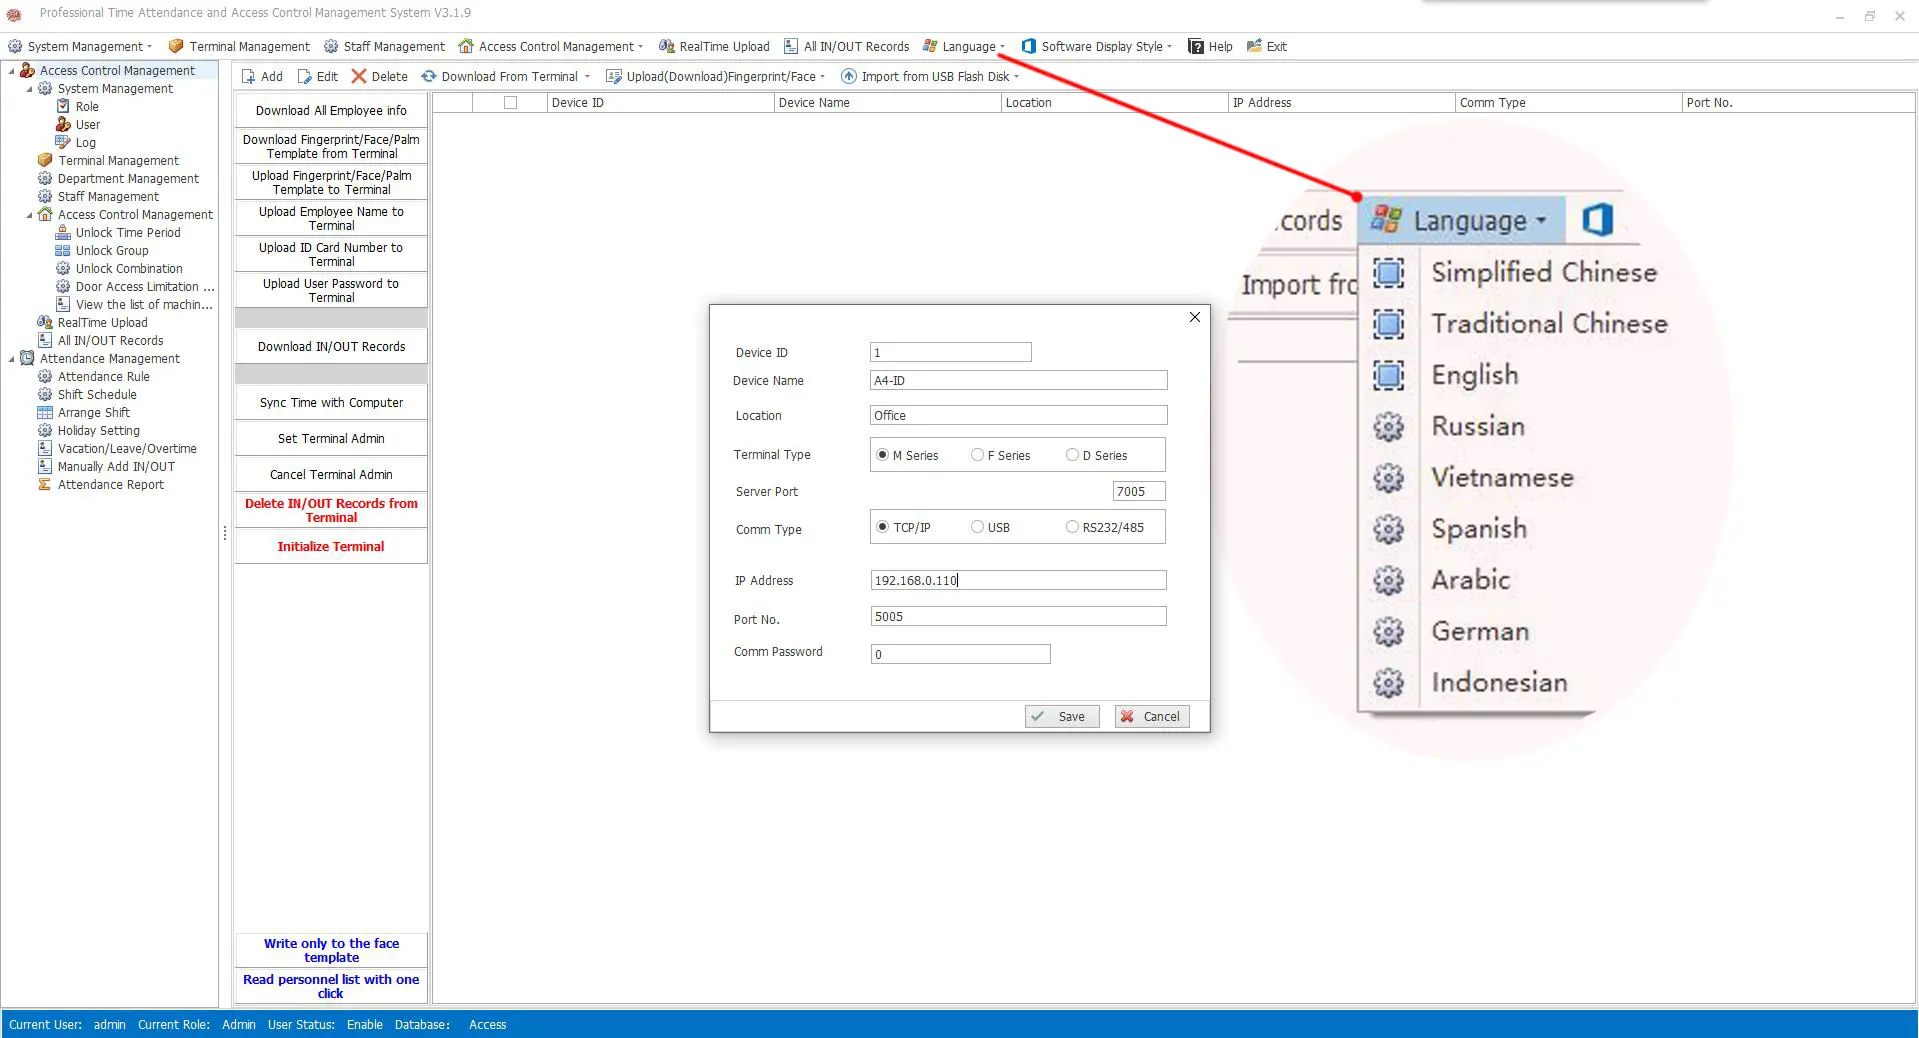The image size is (1919, 1038).
Task: Click the Sync Time with Computer button
Action: click(331, 403)
